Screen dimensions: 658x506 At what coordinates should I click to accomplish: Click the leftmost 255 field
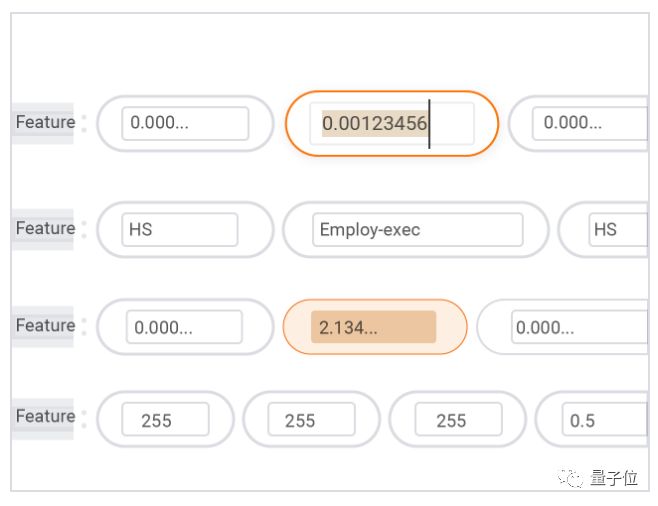coord(165,420)
